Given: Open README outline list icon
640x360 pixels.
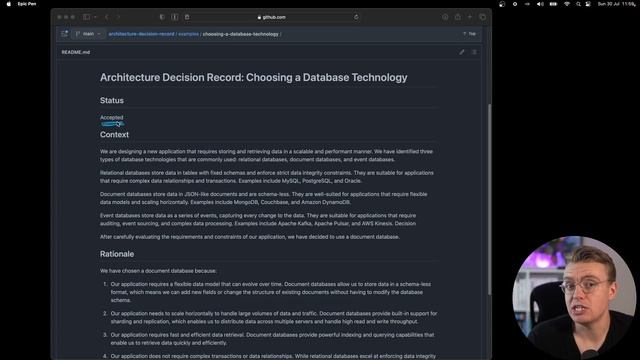Looking at the screenshot, I should coord(474,52).
